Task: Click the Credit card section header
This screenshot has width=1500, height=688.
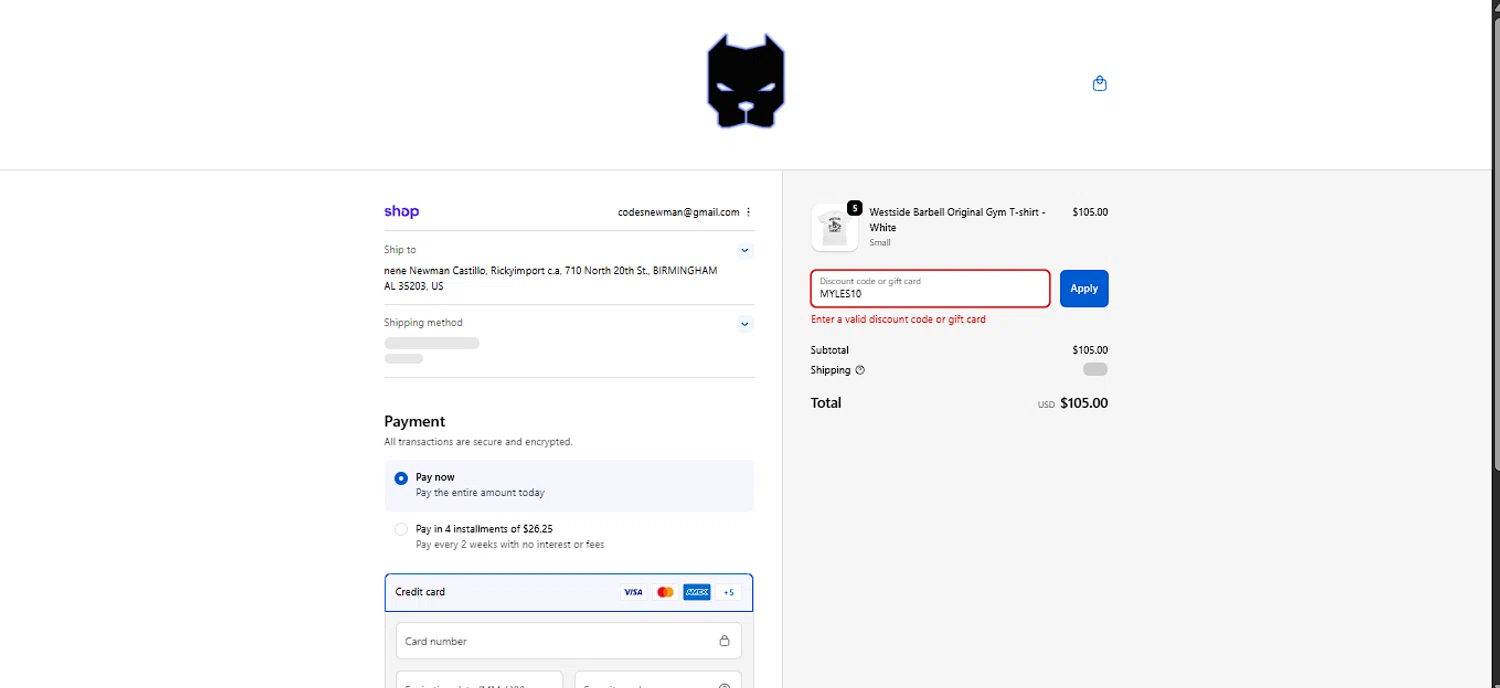Action: pyautogui.click(x=569, y=592)
